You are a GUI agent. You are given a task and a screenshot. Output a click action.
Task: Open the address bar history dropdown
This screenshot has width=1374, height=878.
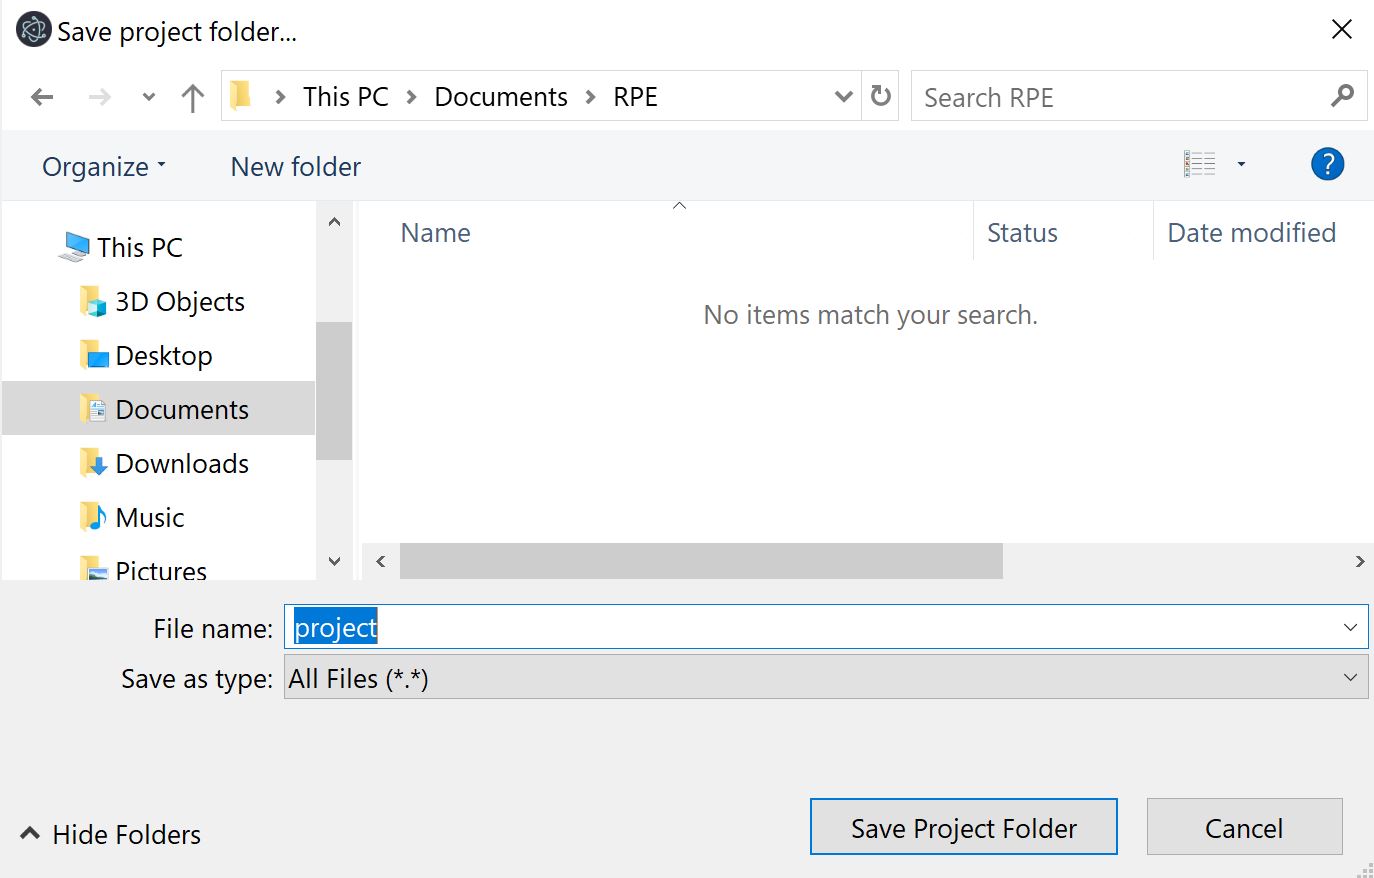pyautogui.click(x=844, y=97)
